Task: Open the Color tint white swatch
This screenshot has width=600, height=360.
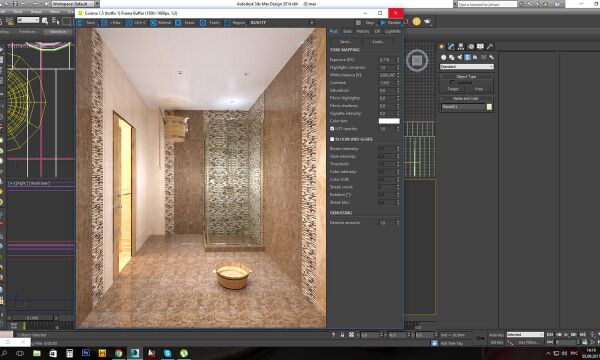Action: point(389,121)
